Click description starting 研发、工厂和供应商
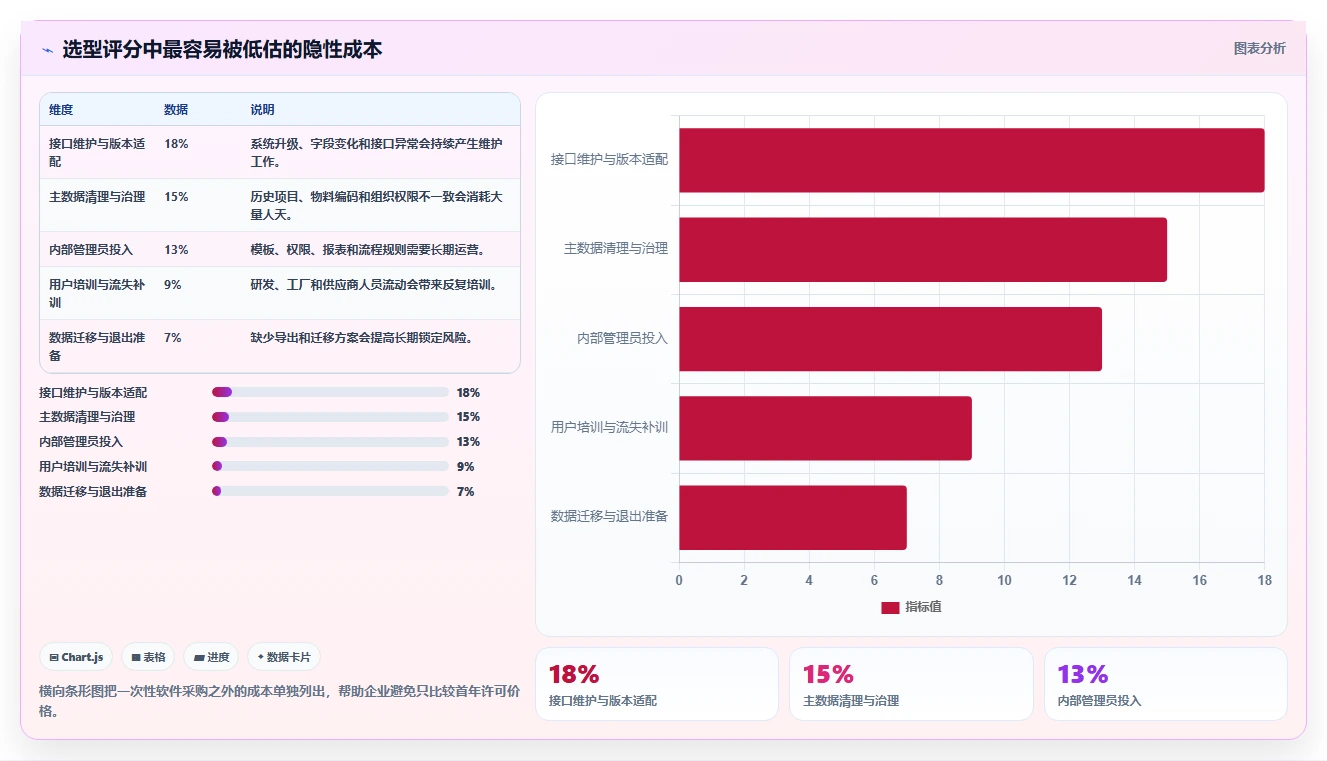Viewport: 1327px width, 761px height. coord(374,285)
